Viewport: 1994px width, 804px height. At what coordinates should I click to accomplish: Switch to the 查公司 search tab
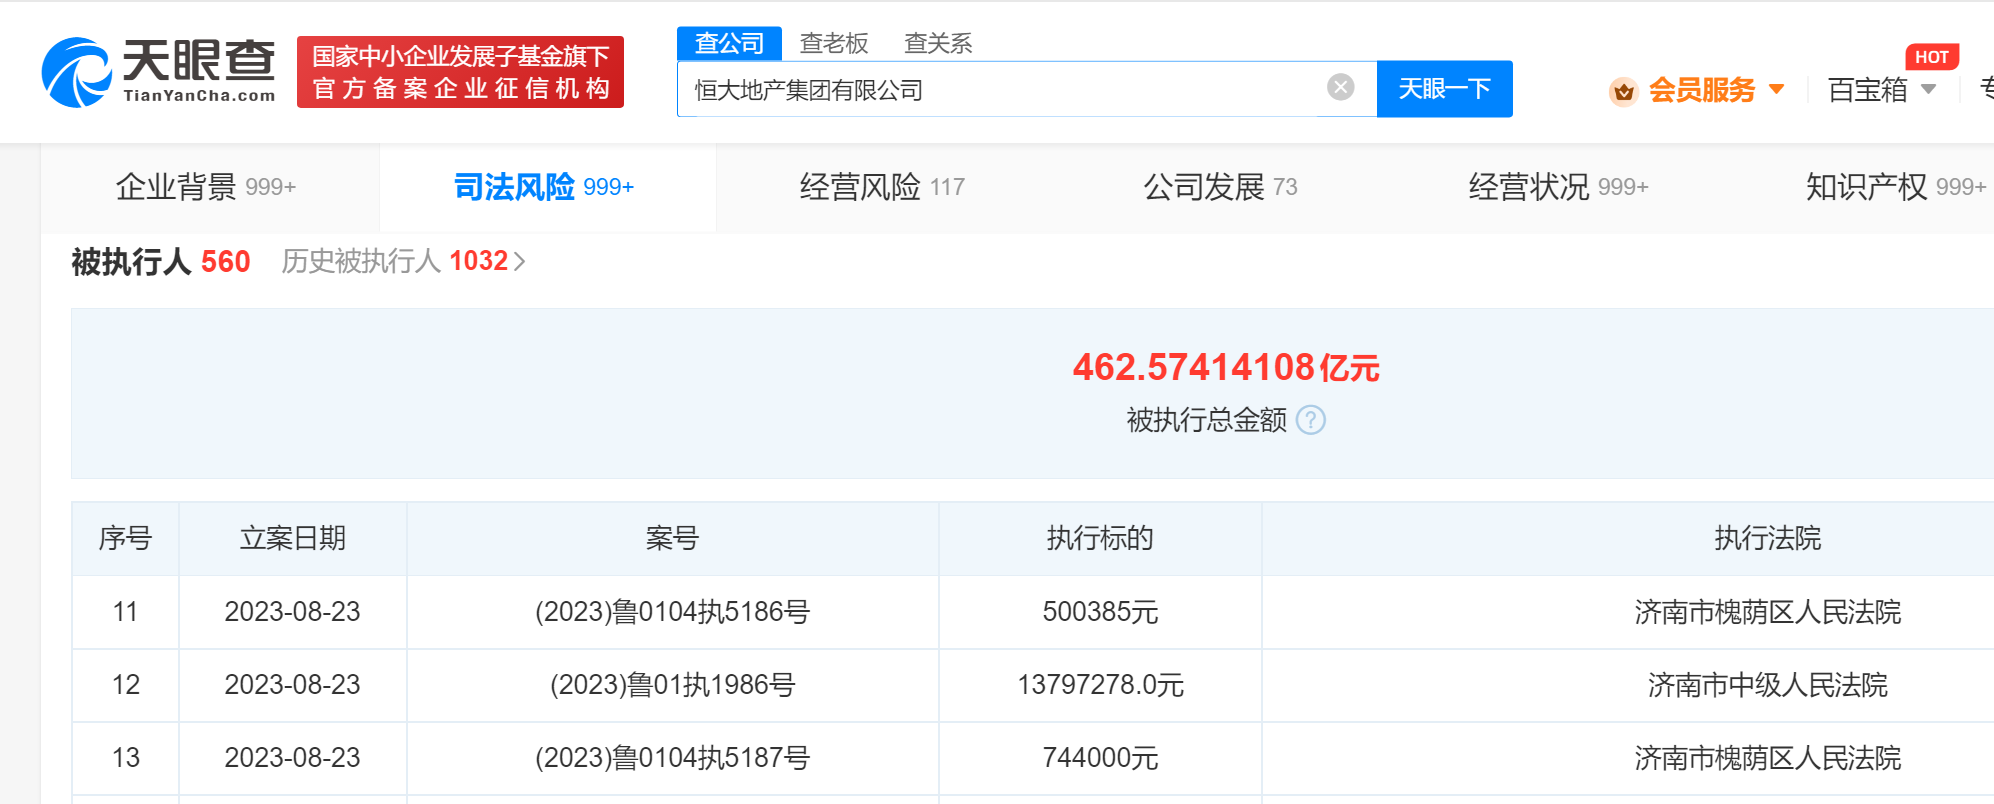point(729,43)
